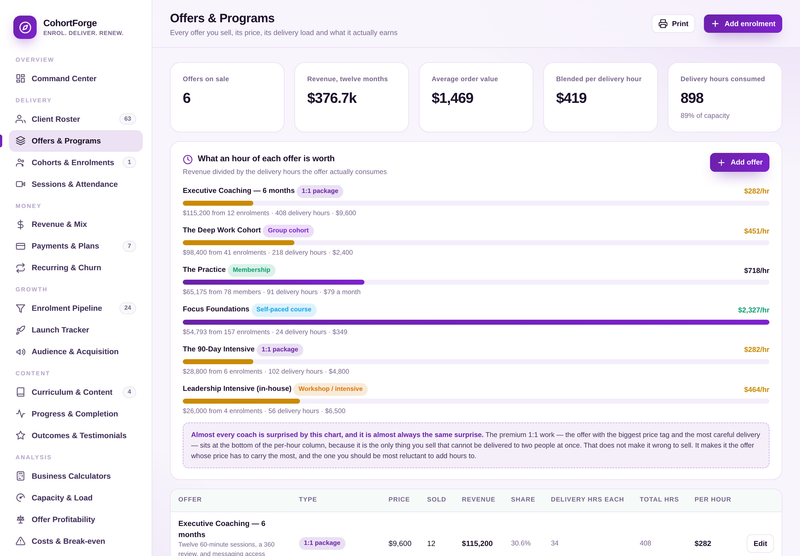Image resolution: width=800 pixels, height=556 pixels.
Task: Click the Costs & Break-even warning icon
Action: [20, 541]
